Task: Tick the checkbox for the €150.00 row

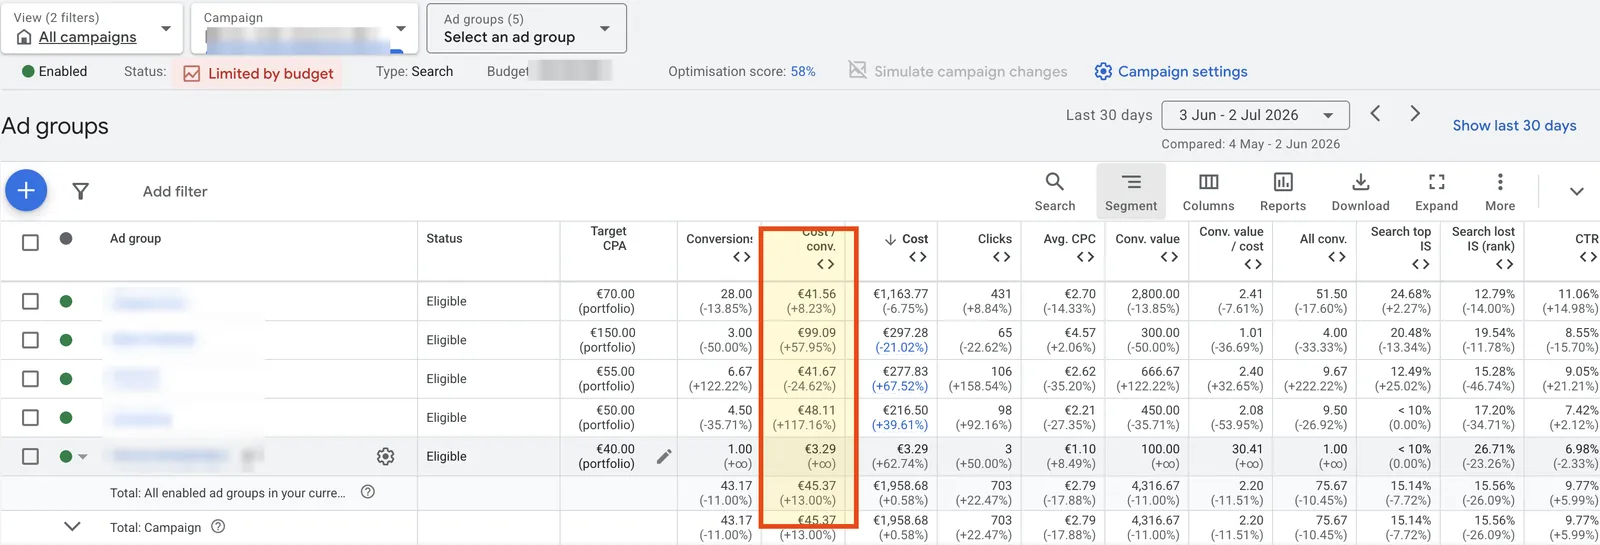Action: point(30,340)
